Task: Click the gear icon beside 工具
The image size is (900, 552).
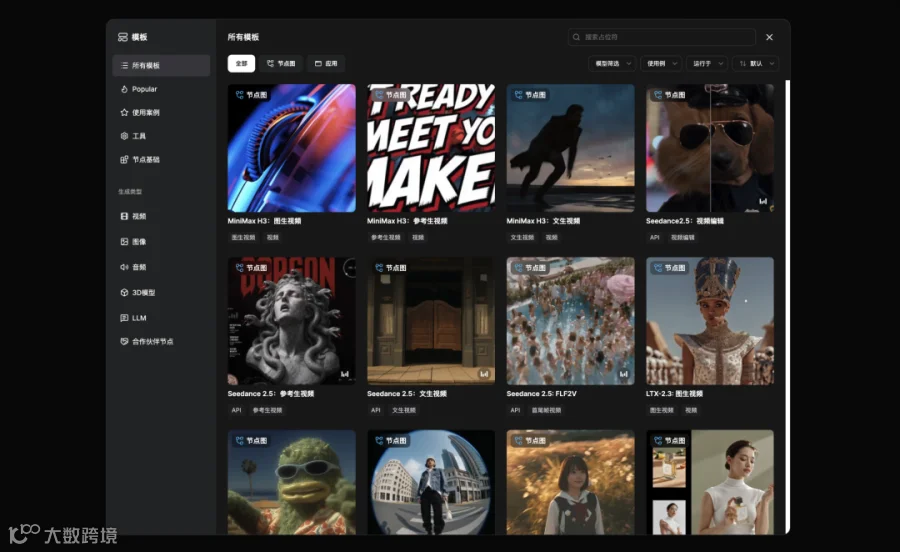Action: click(x=124, y=136)
